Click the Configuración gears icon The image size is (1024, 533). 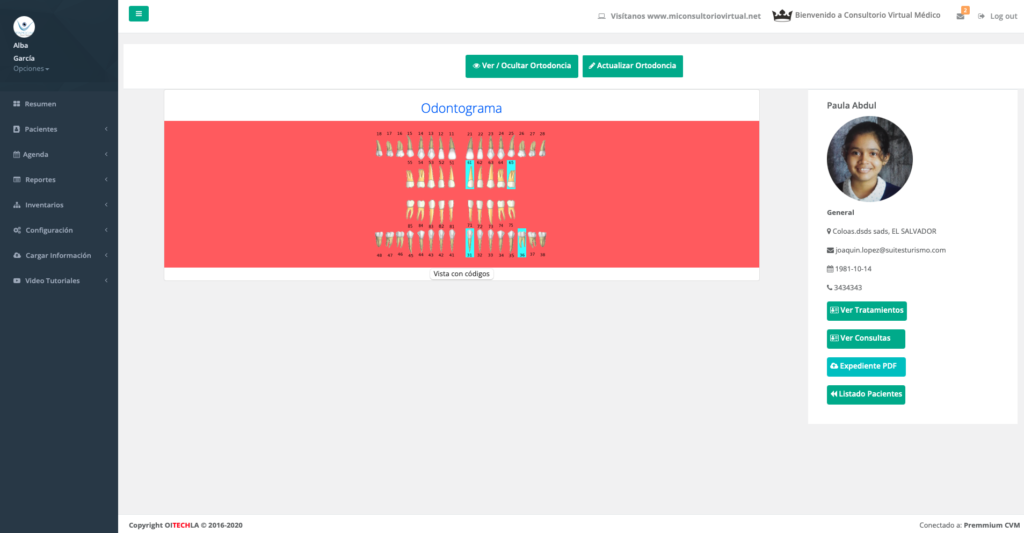[x=17, y=230]
